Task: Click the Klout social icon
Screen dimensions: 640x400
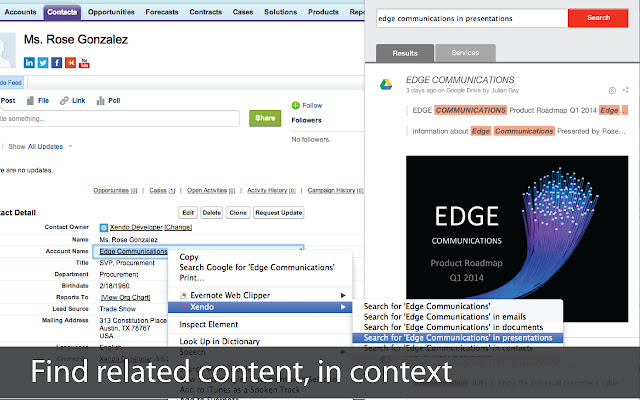Action: (x=69, y=62)
